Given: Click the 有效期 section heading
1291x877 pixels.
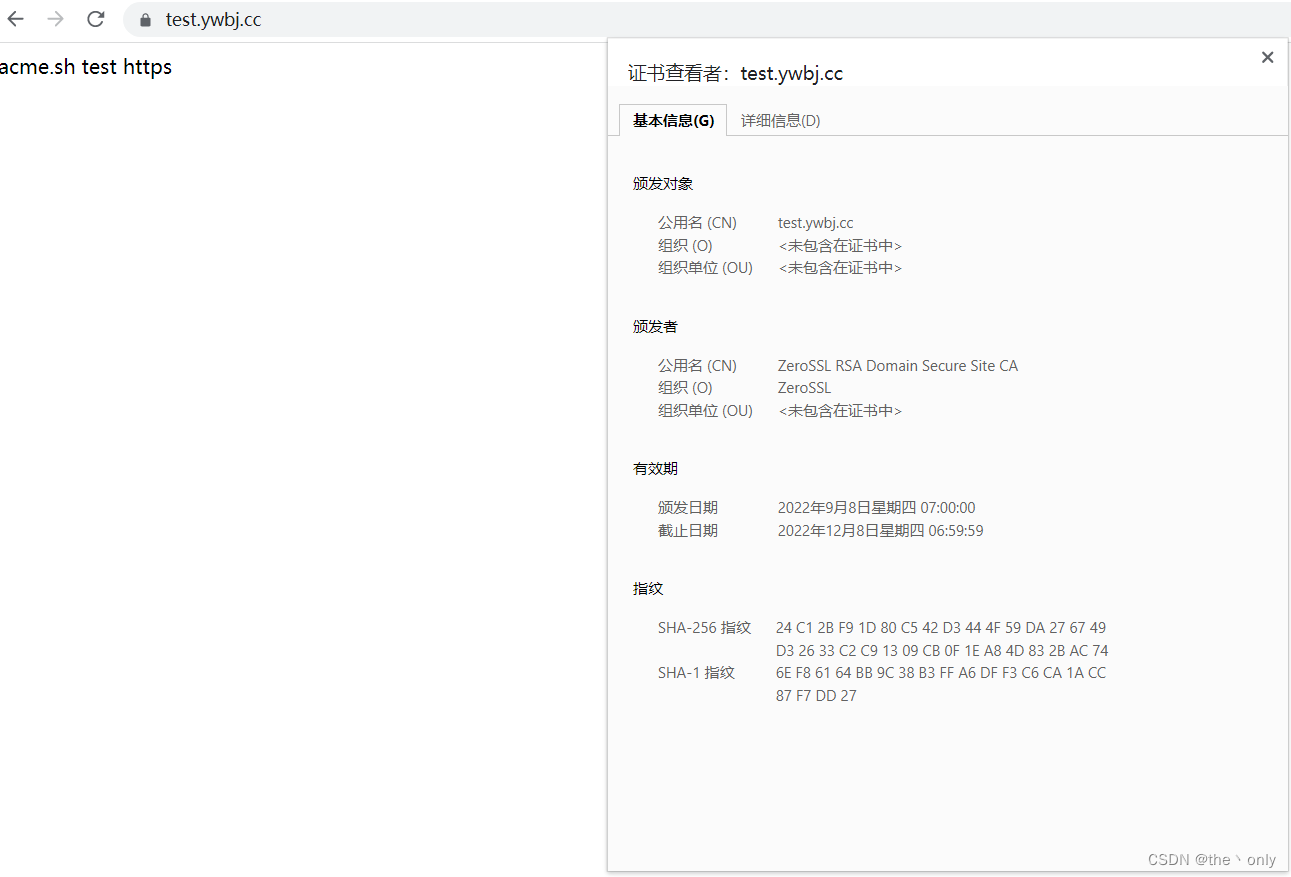Looking at the screenshot, I should point(655,469).
